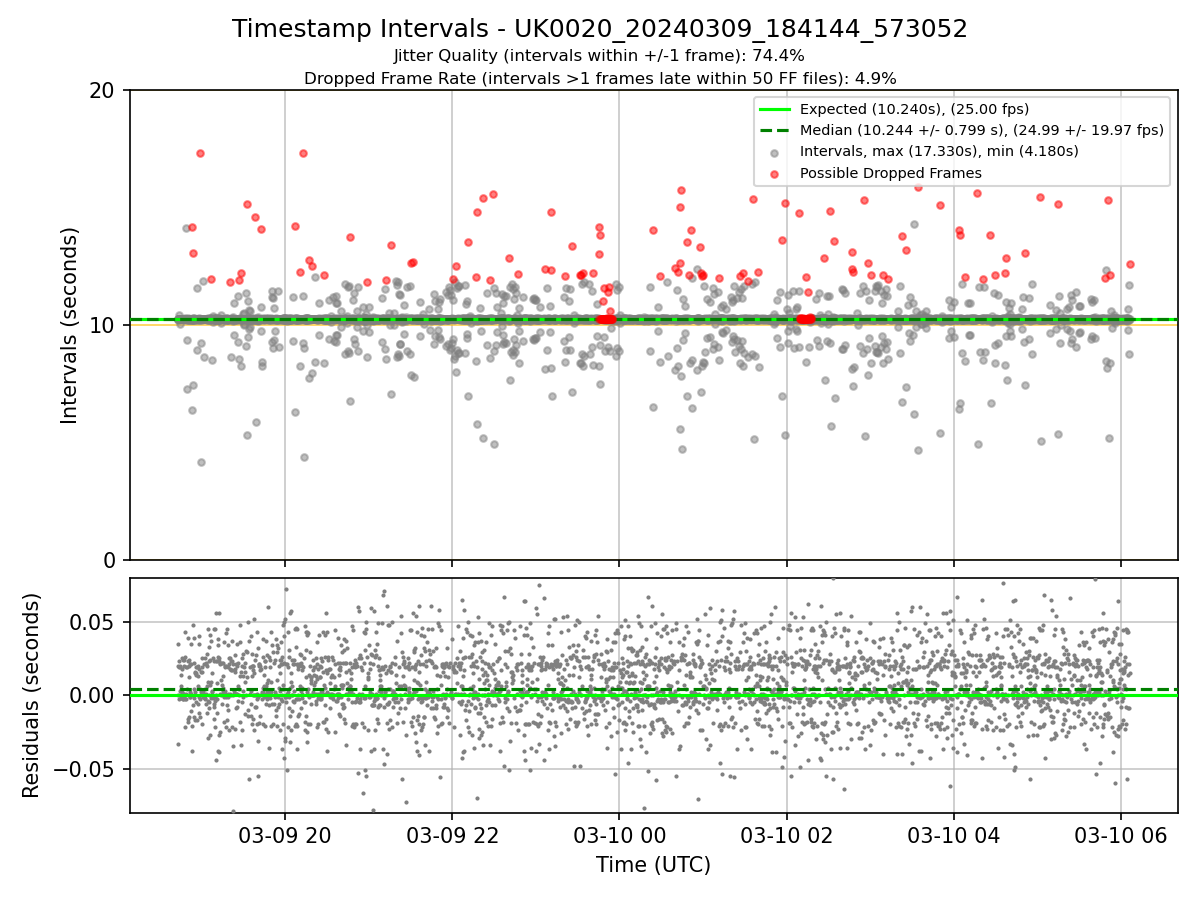Click x-axis tick label '03-10 02'
The height and width of the screenshot is (900, 1200).
coord(786,834)
